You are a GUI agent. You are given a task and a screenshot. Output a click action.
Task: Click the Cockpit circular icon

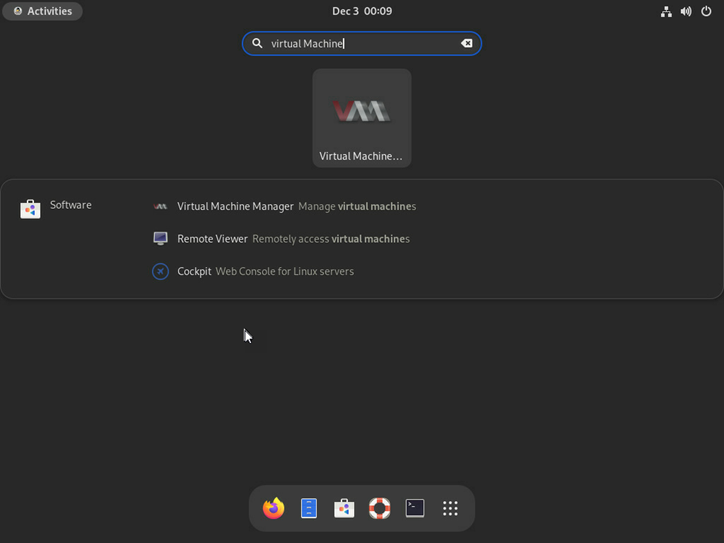tap(160, 272)
